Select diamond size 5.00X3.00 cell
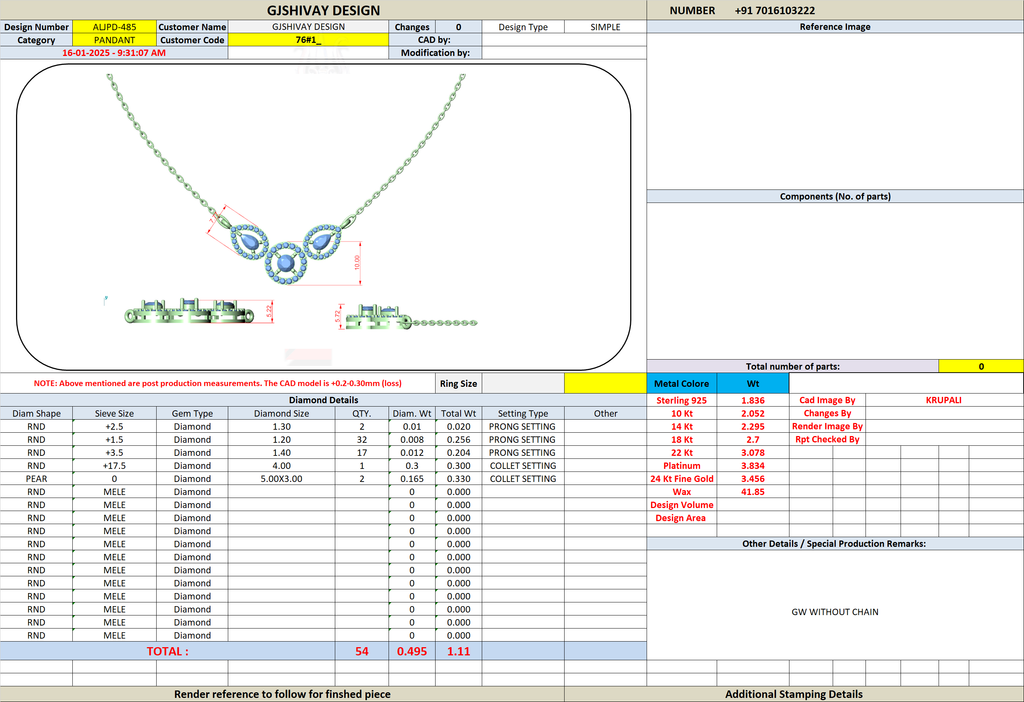This screenshot has width=1024, height=702. point(281,479)
